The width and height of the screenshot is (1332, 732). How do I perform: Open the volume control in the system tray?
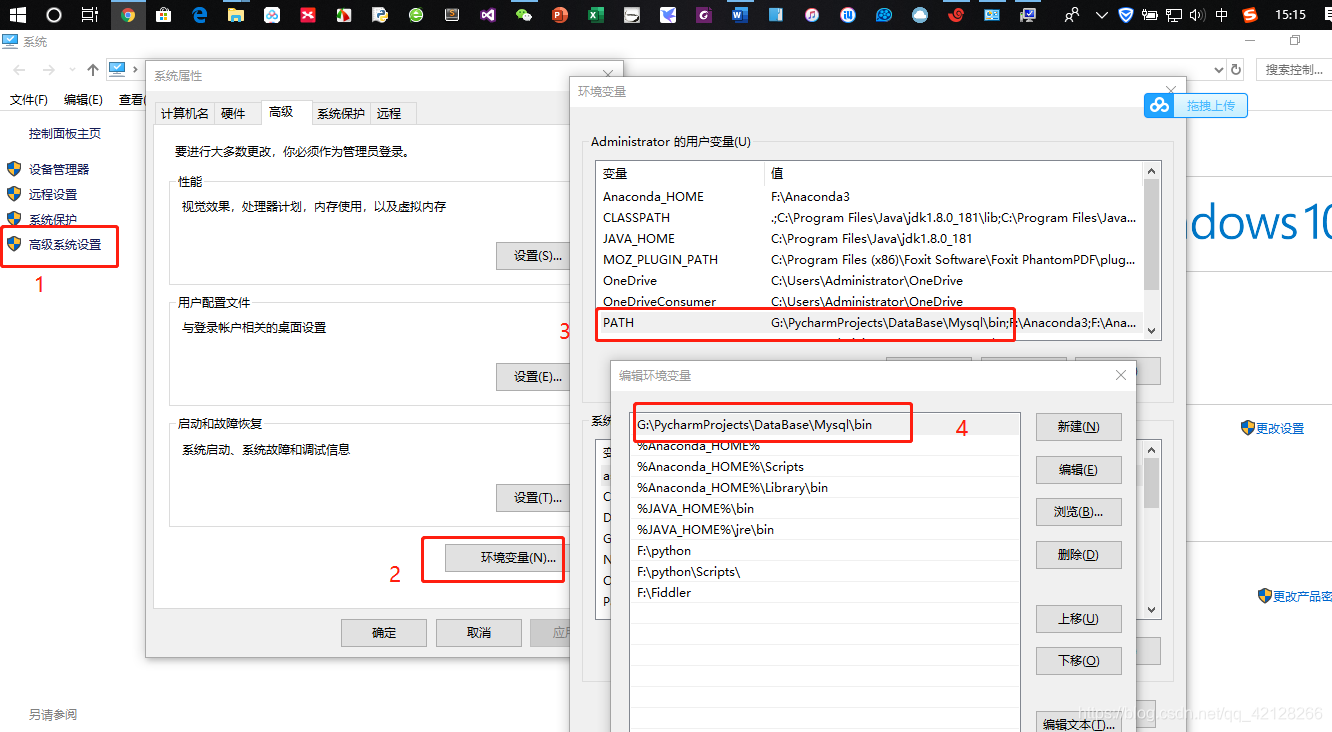click(1196, 15)
